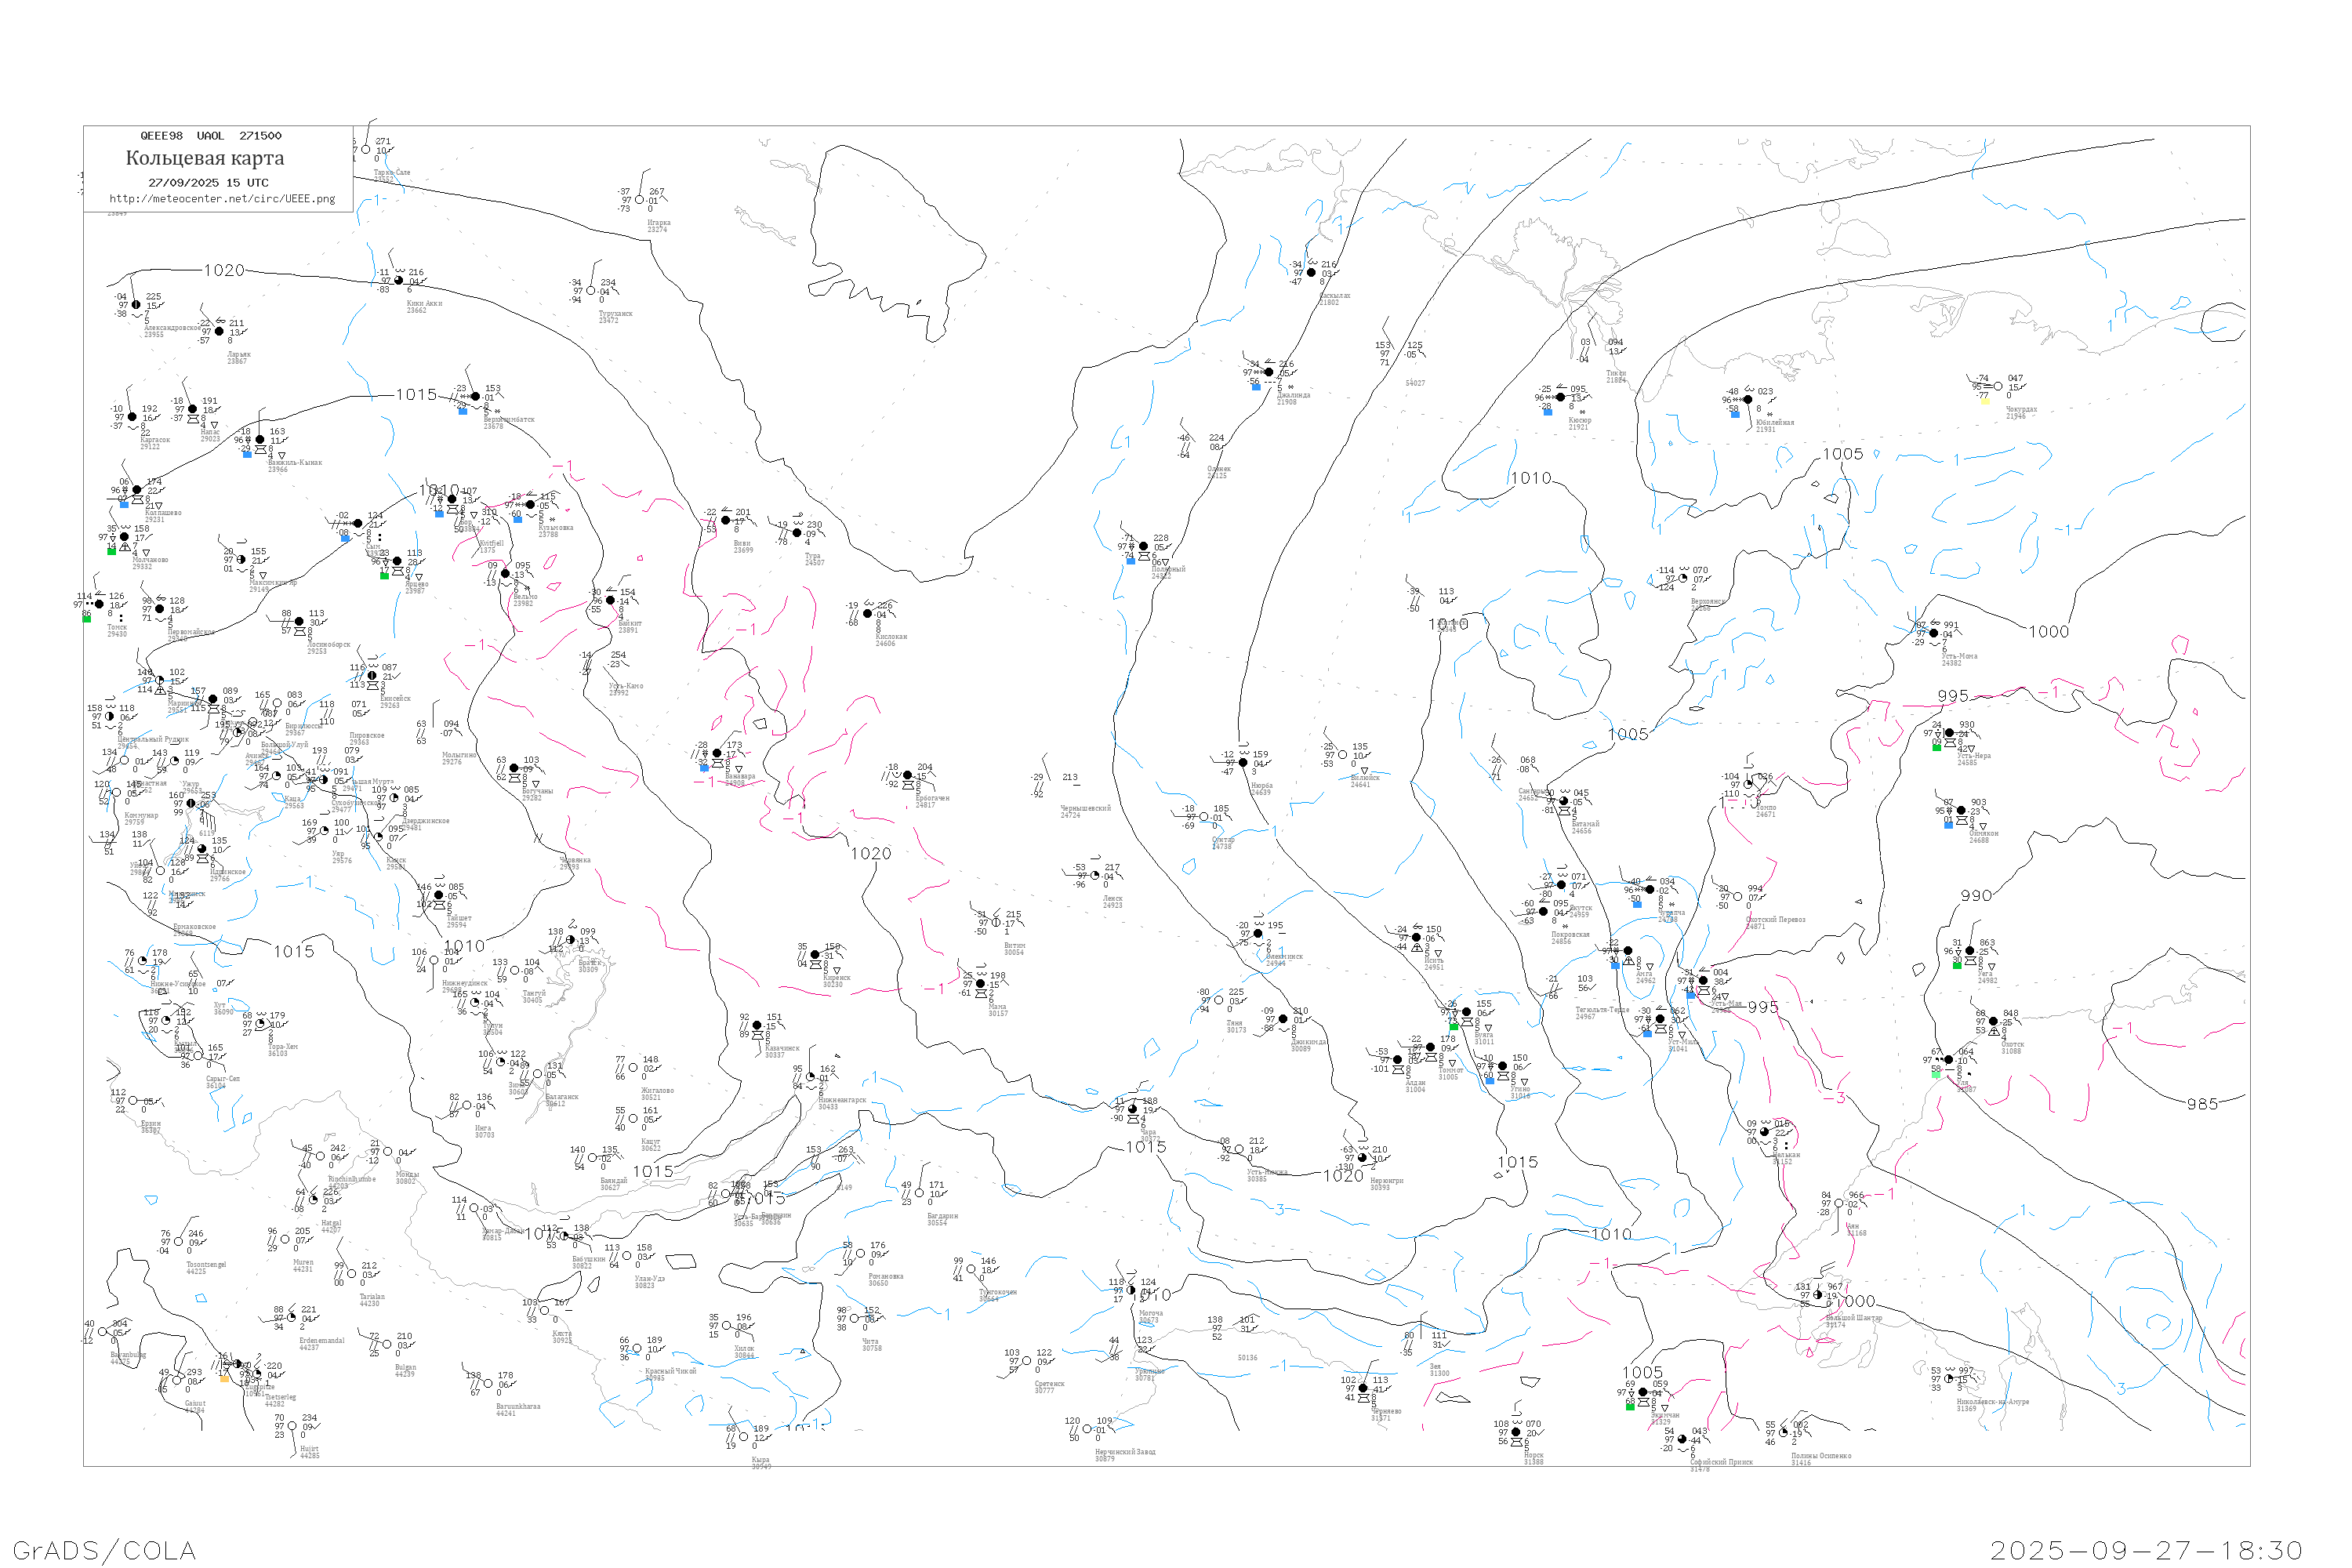Image resolution: width=2352 pixels, height=1568 pixels.
Task: Click the Верхоянск station cloud-cover marker
Action: point(1683,579)
